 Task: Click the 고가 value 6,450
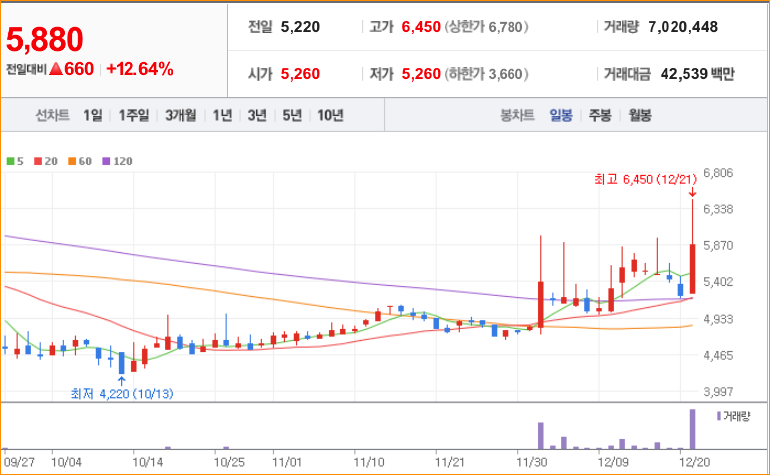pos(421,27)
